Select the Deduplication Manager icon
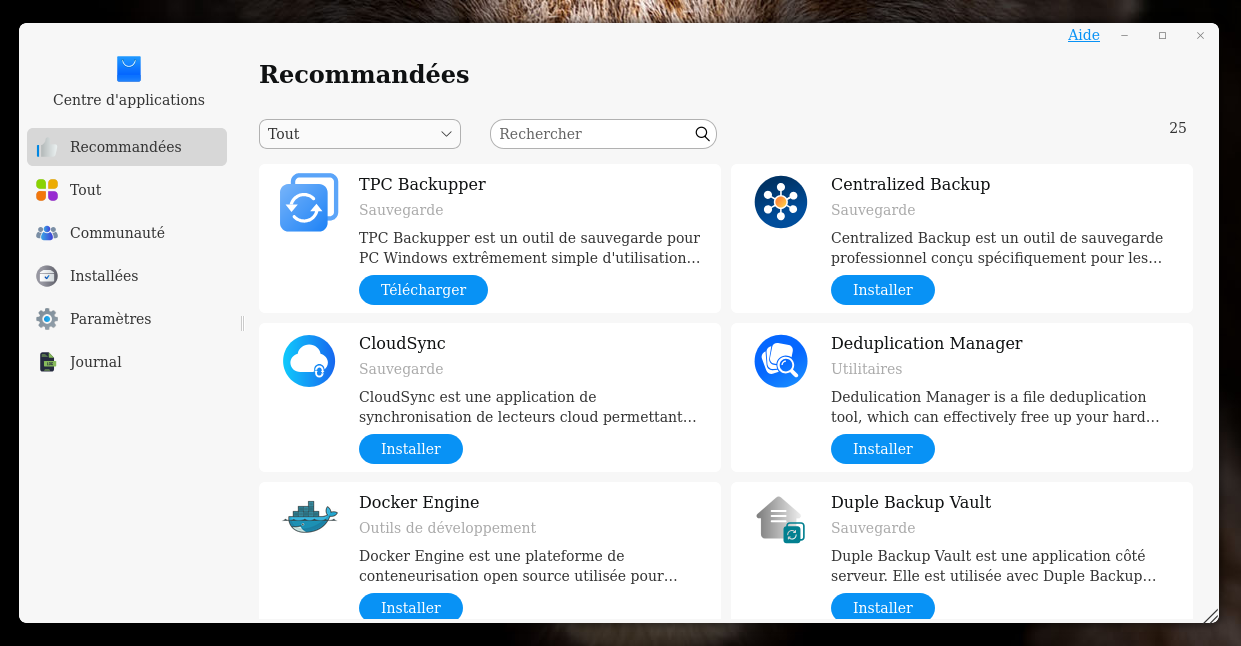 coord(780,361)
